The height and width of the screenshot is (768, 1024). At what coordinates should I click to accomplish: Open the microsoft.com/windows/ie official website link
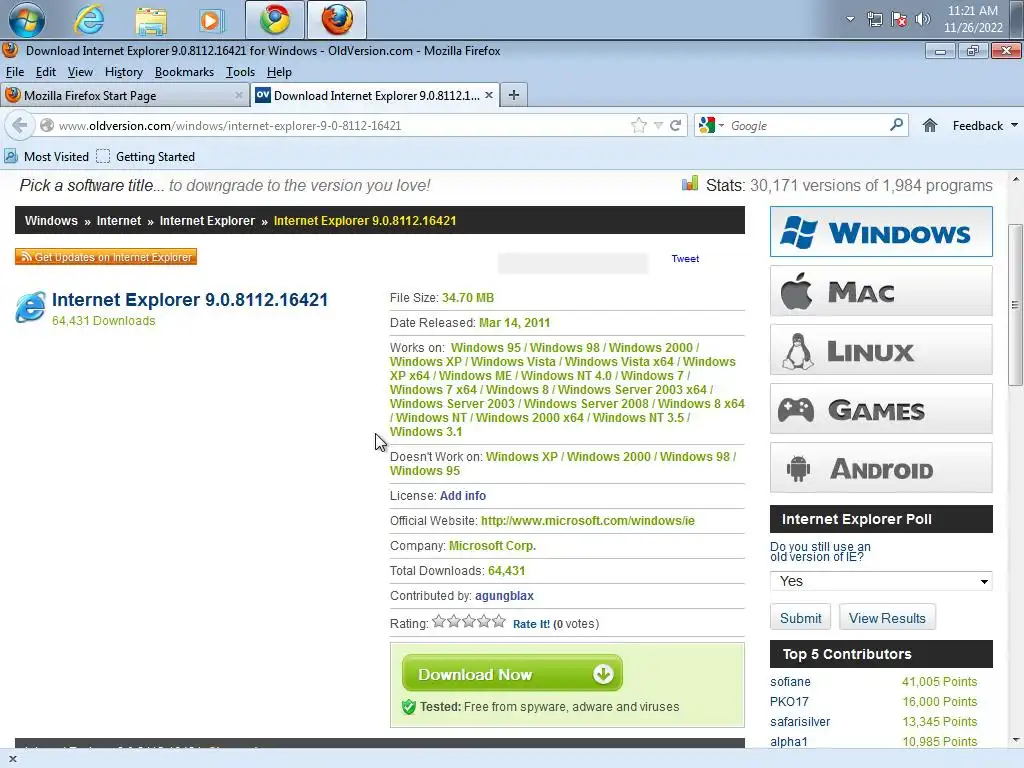[588, 520]
